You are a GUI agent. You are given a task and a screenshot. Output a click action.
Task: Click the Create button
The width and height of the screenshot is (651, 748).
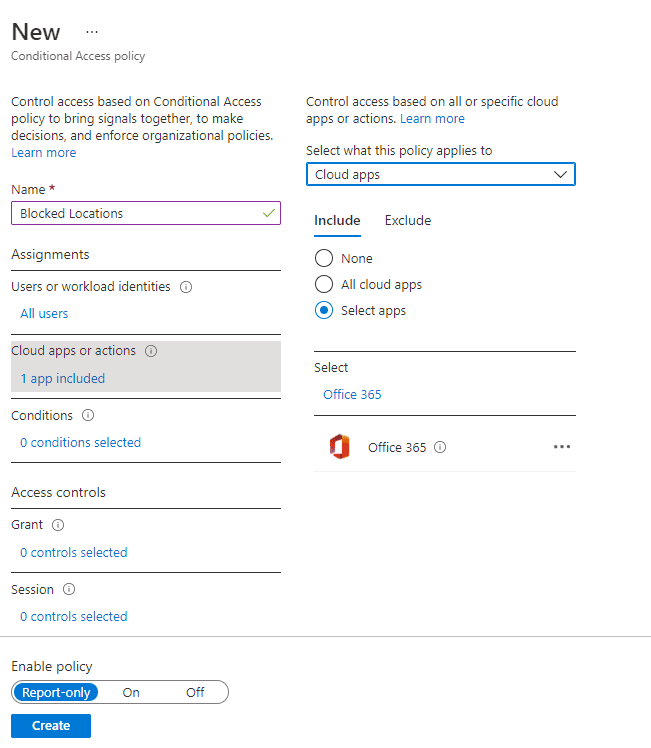point(51,726)
